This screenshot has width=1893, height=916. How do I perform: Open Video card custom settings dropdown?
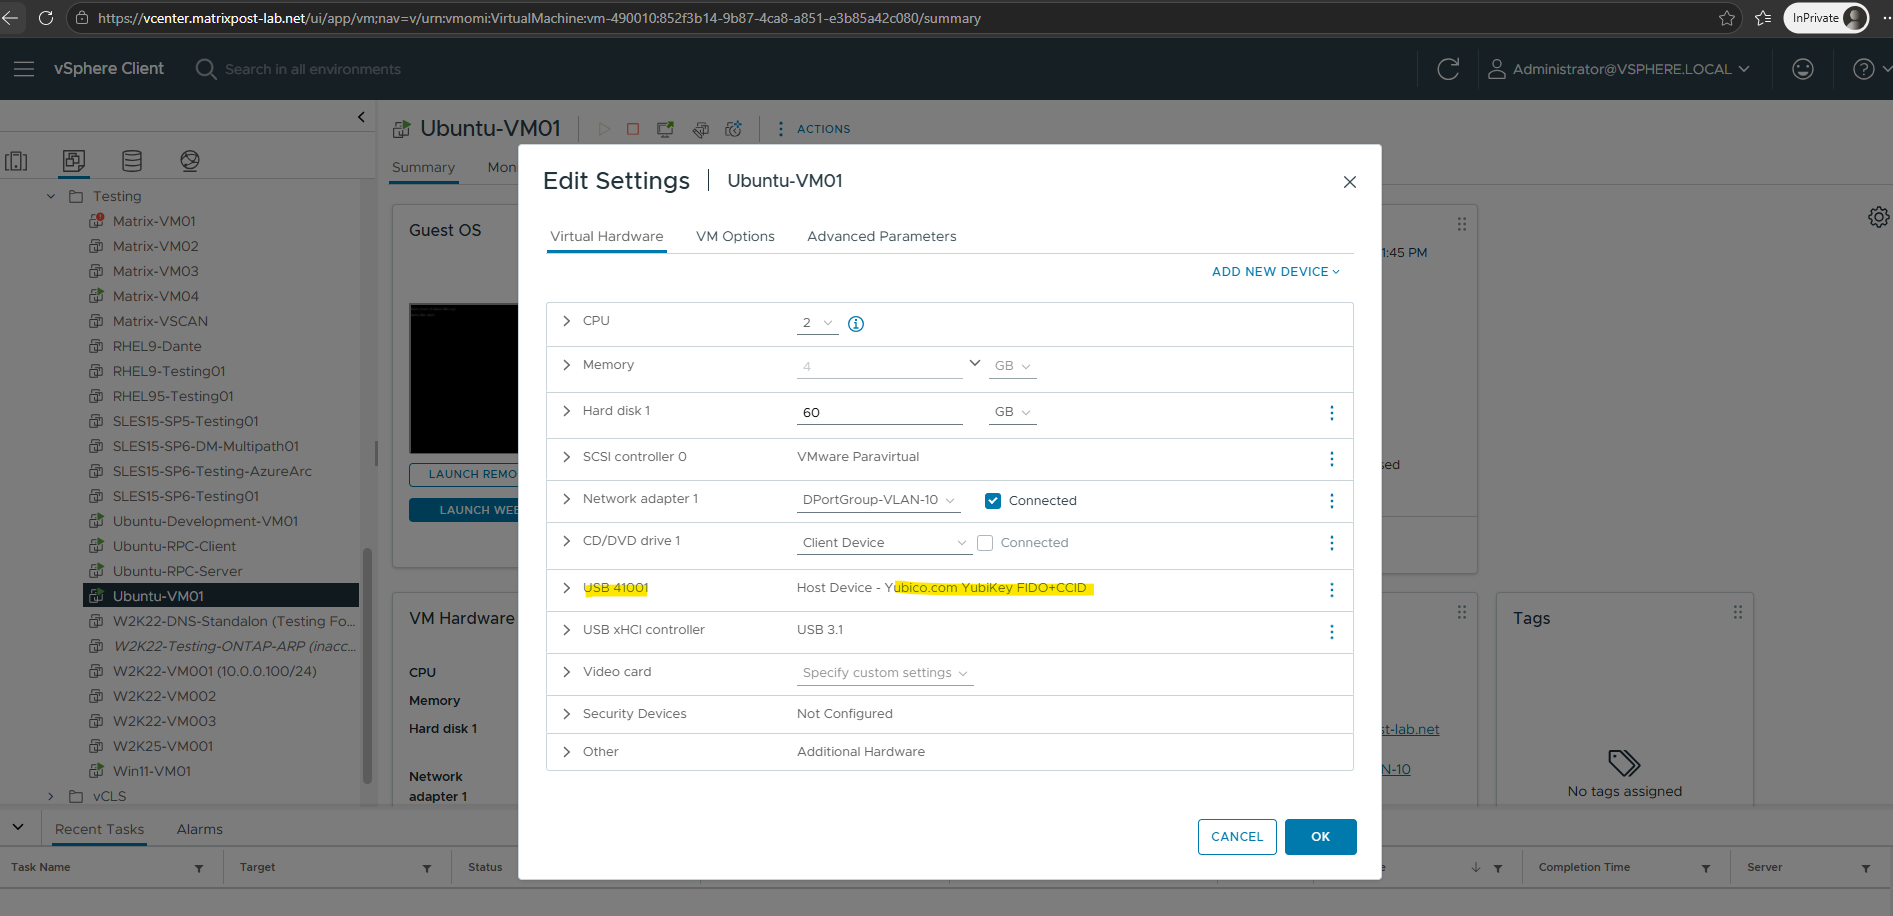coord(885,673)
